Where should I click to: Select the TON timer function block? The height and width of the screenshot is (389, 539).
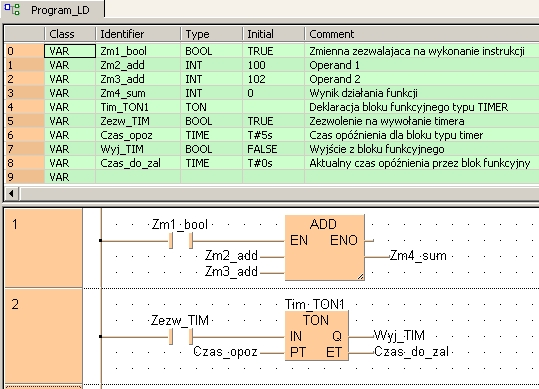[x=317, y=335]
